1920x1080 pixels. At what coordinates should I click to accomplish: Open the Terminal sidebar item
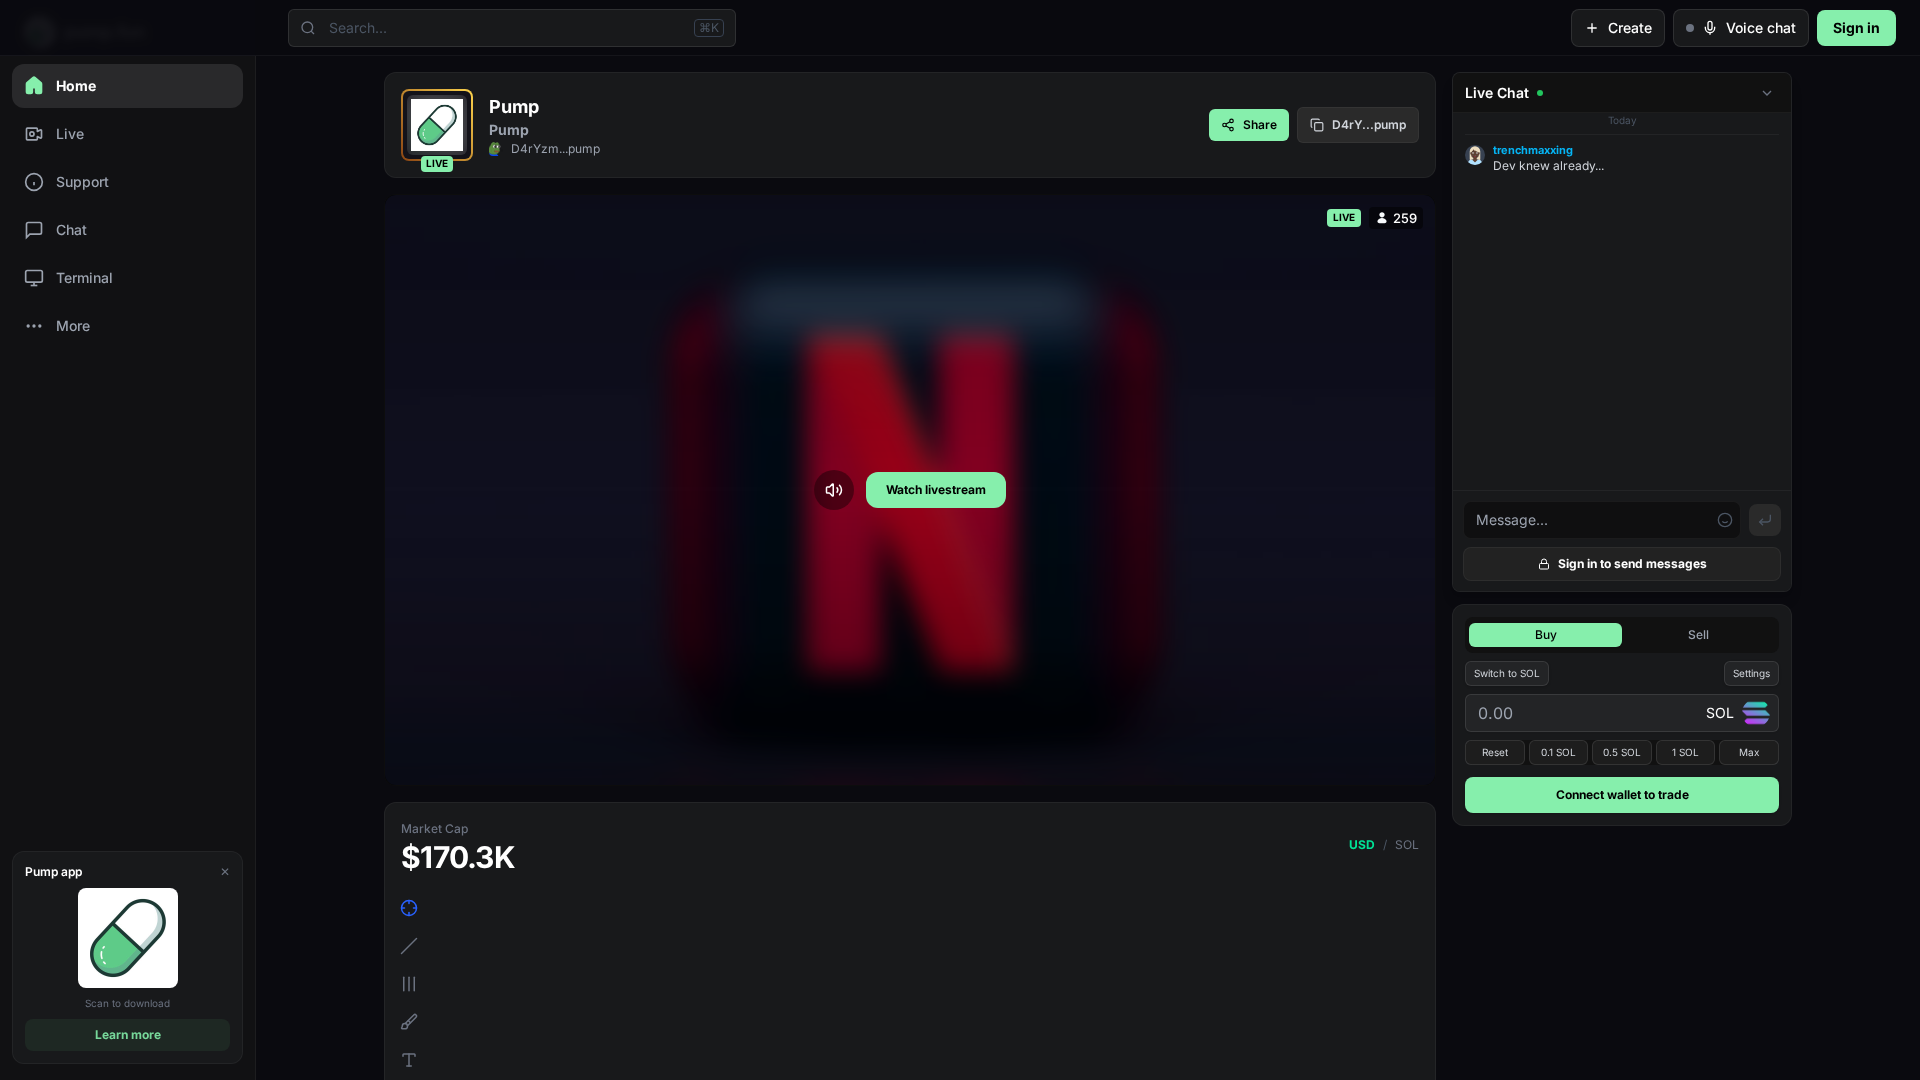tap(127, 278)
